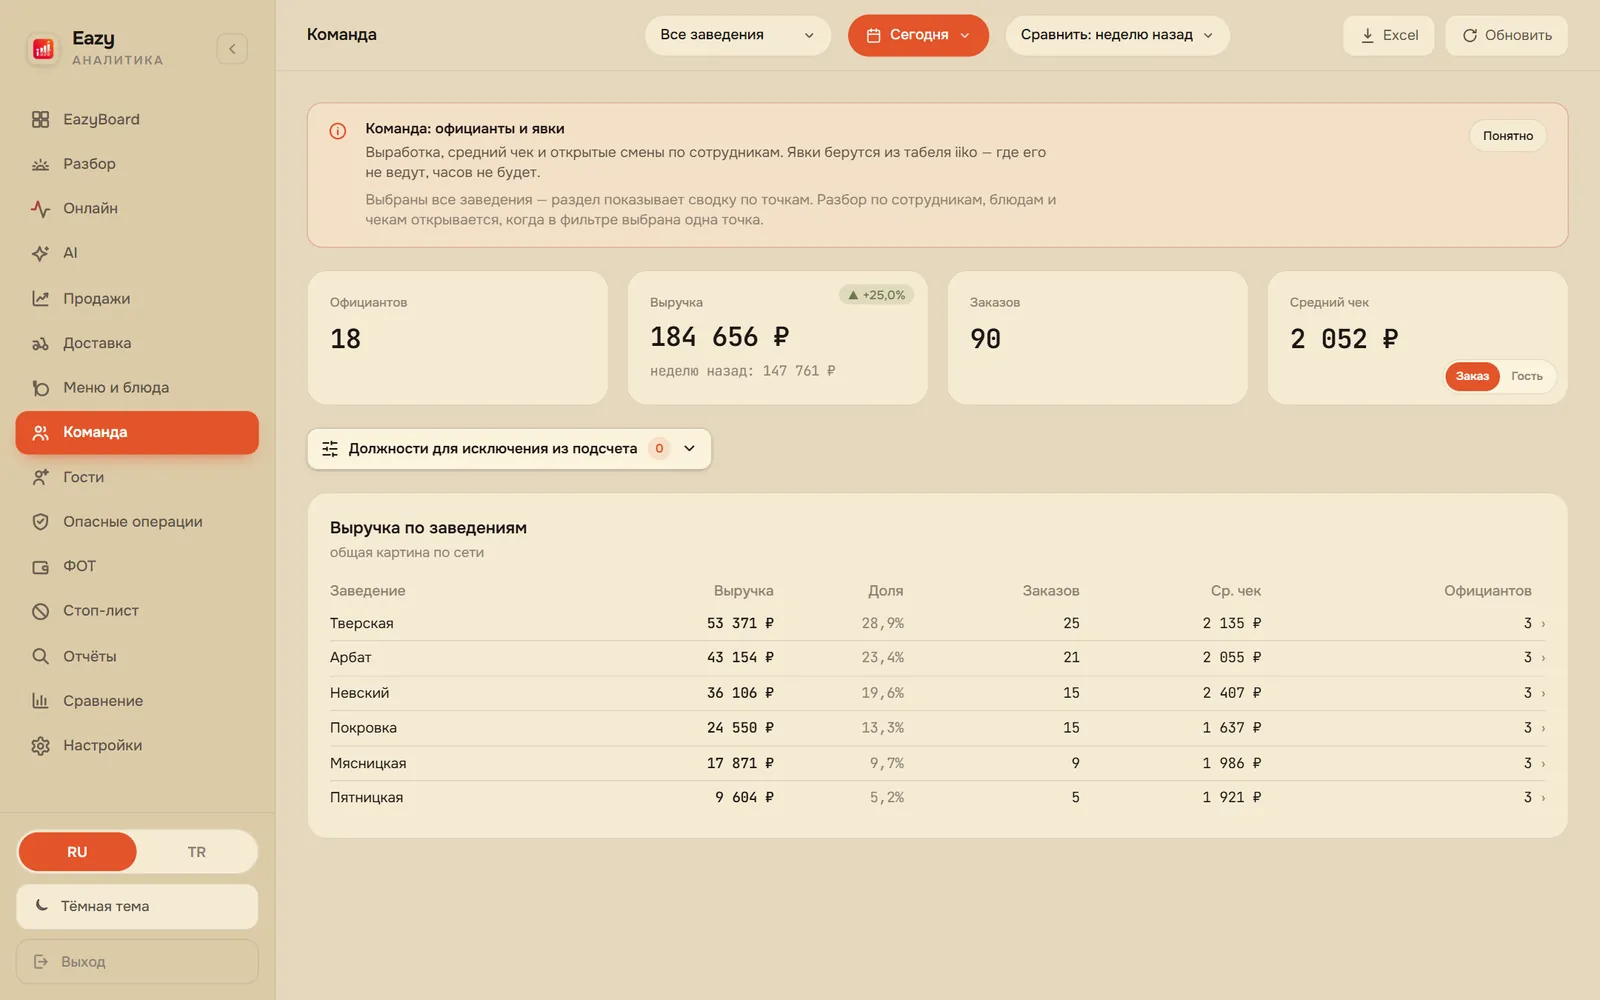Screen dimensions: 1600x1000
Task: Click the Выход logout button
Action: pyautogui.click(x=137, y=961)
